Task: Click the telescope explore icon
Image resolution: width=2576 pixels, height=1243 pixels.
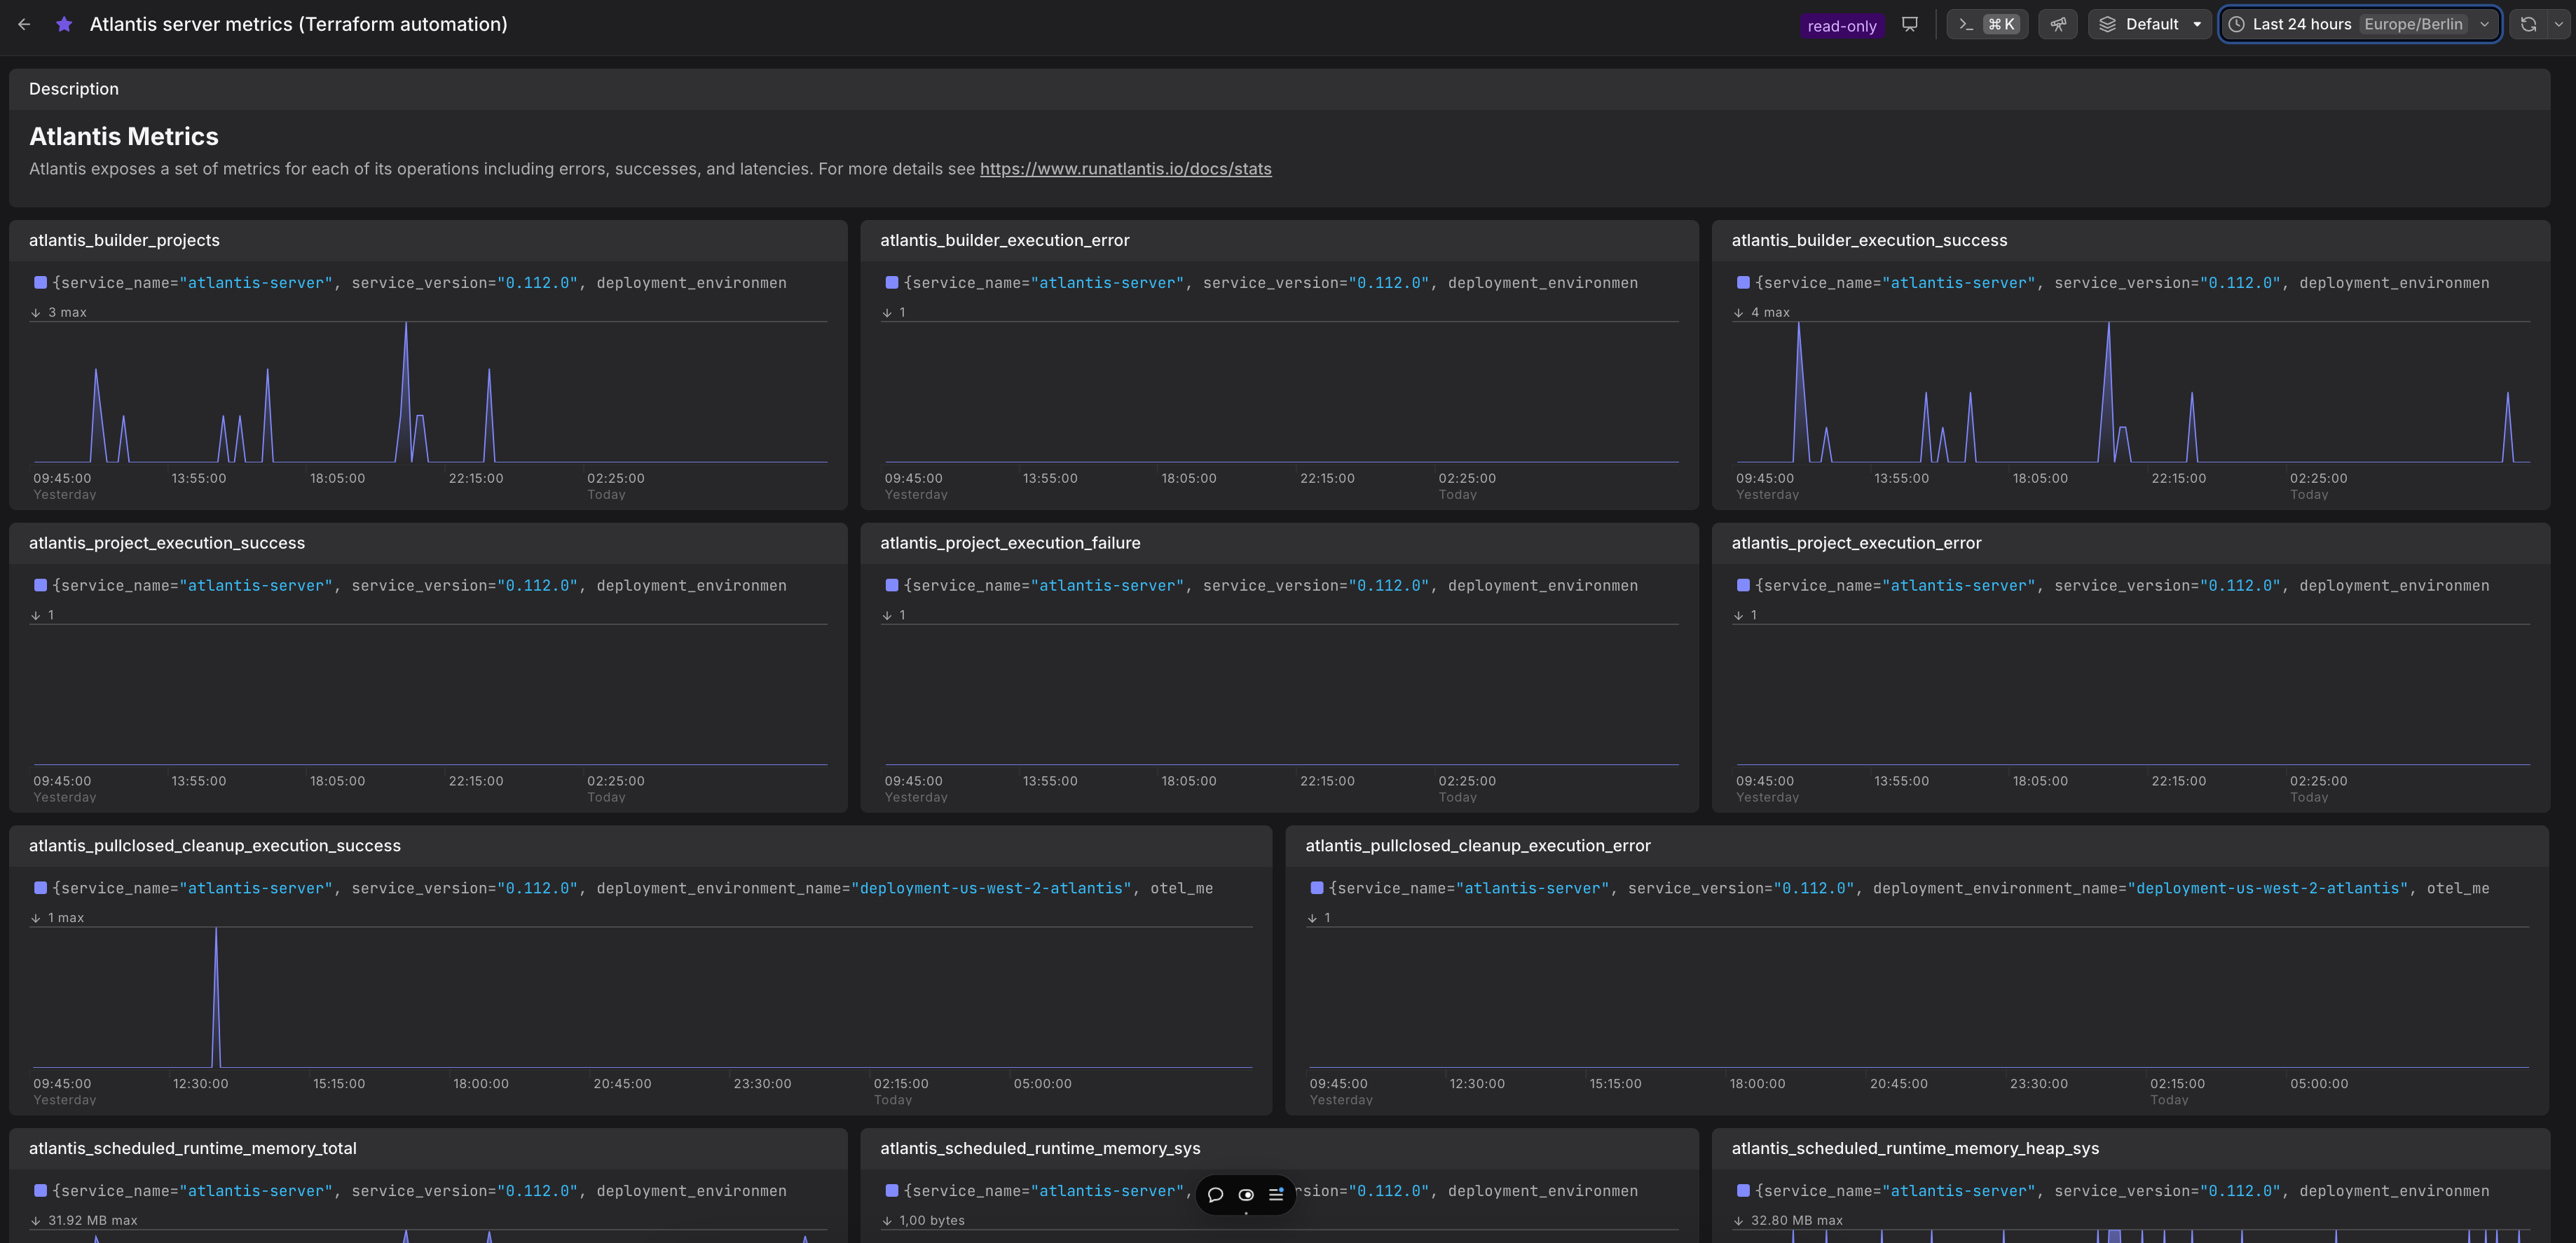Action: (2058, 24)
